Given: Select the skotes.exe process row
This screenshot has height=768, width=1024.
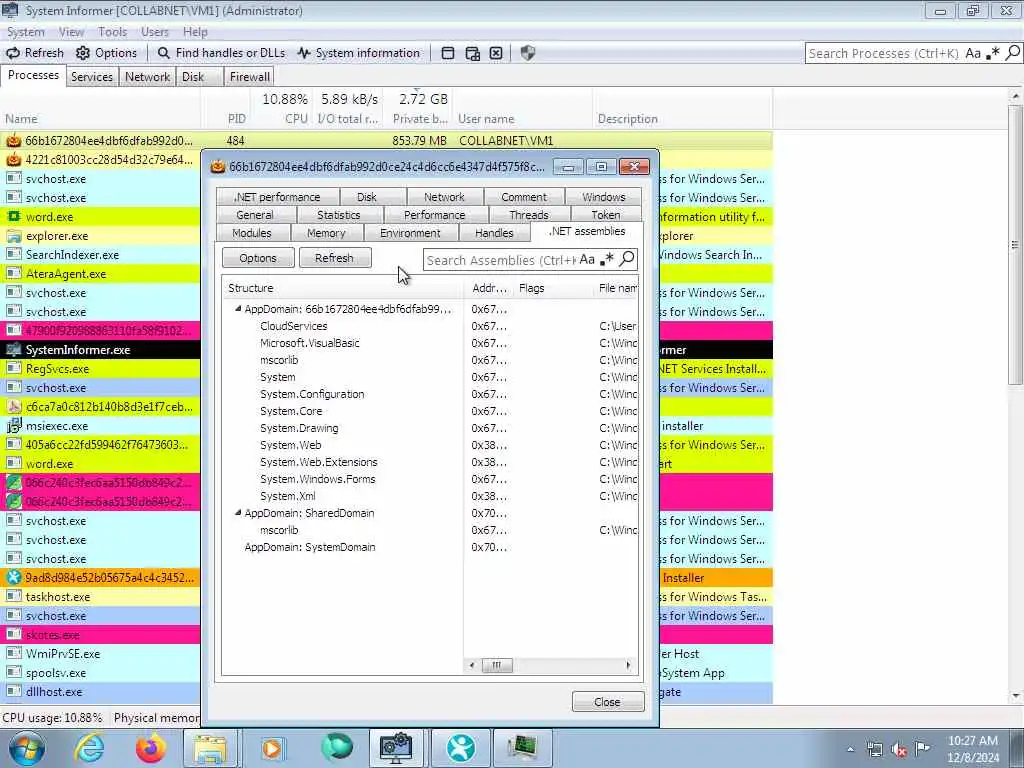Looking at the screenshot, I should click(101, 635).
